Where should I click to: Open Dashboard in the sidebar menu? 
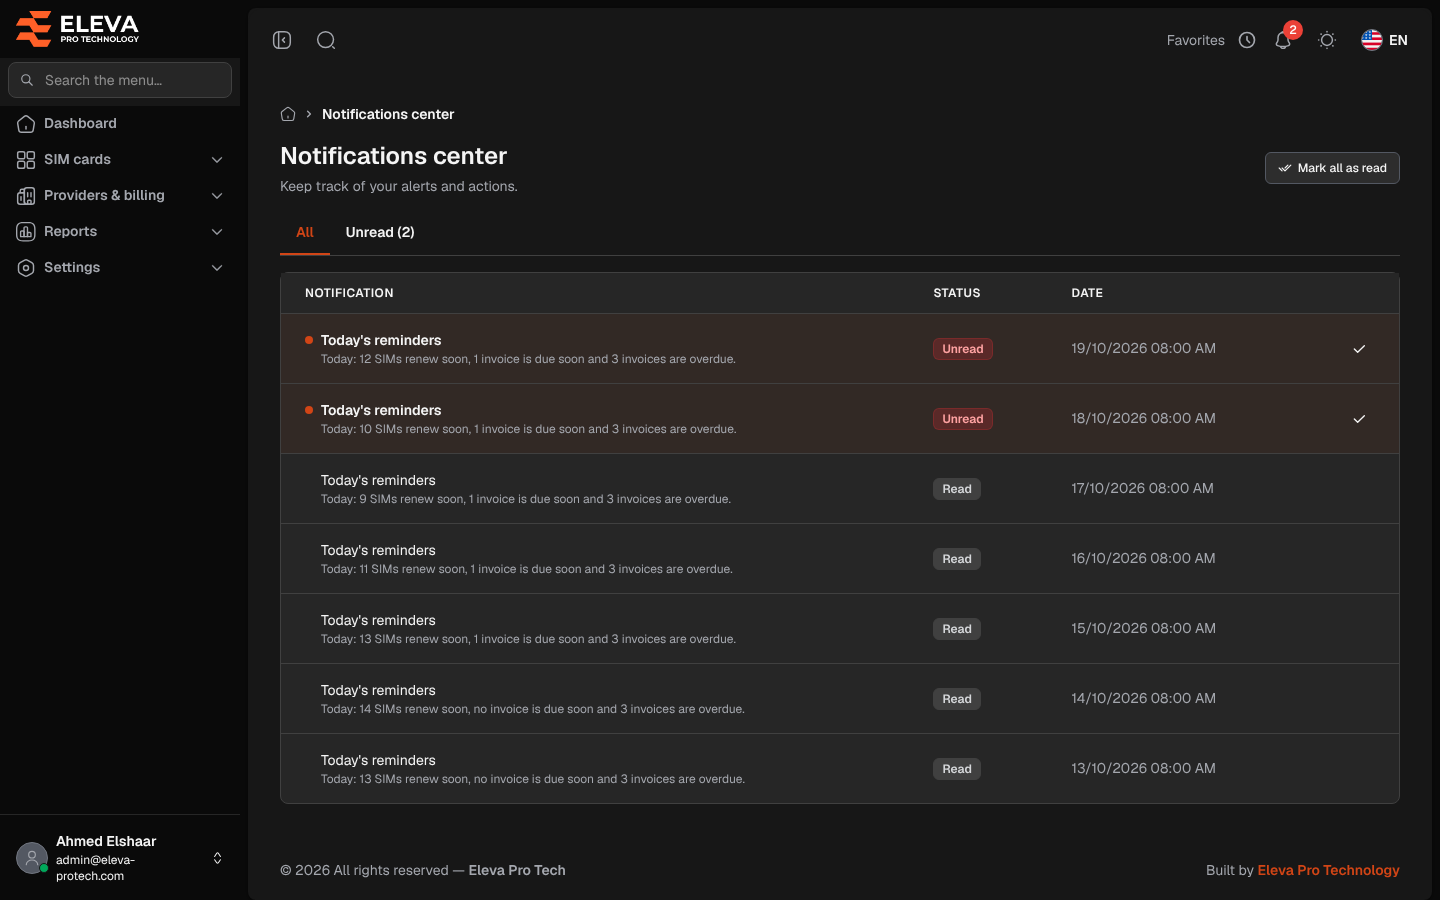120,124
